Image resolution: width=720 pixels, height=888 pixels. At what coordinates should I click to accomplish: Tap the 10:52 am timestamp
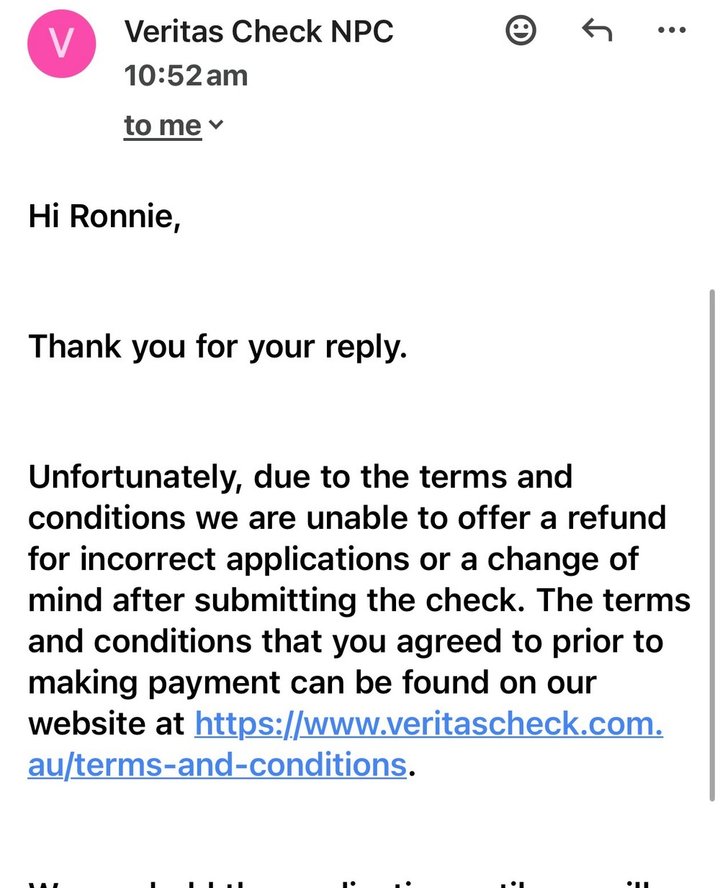click(186, 75)
